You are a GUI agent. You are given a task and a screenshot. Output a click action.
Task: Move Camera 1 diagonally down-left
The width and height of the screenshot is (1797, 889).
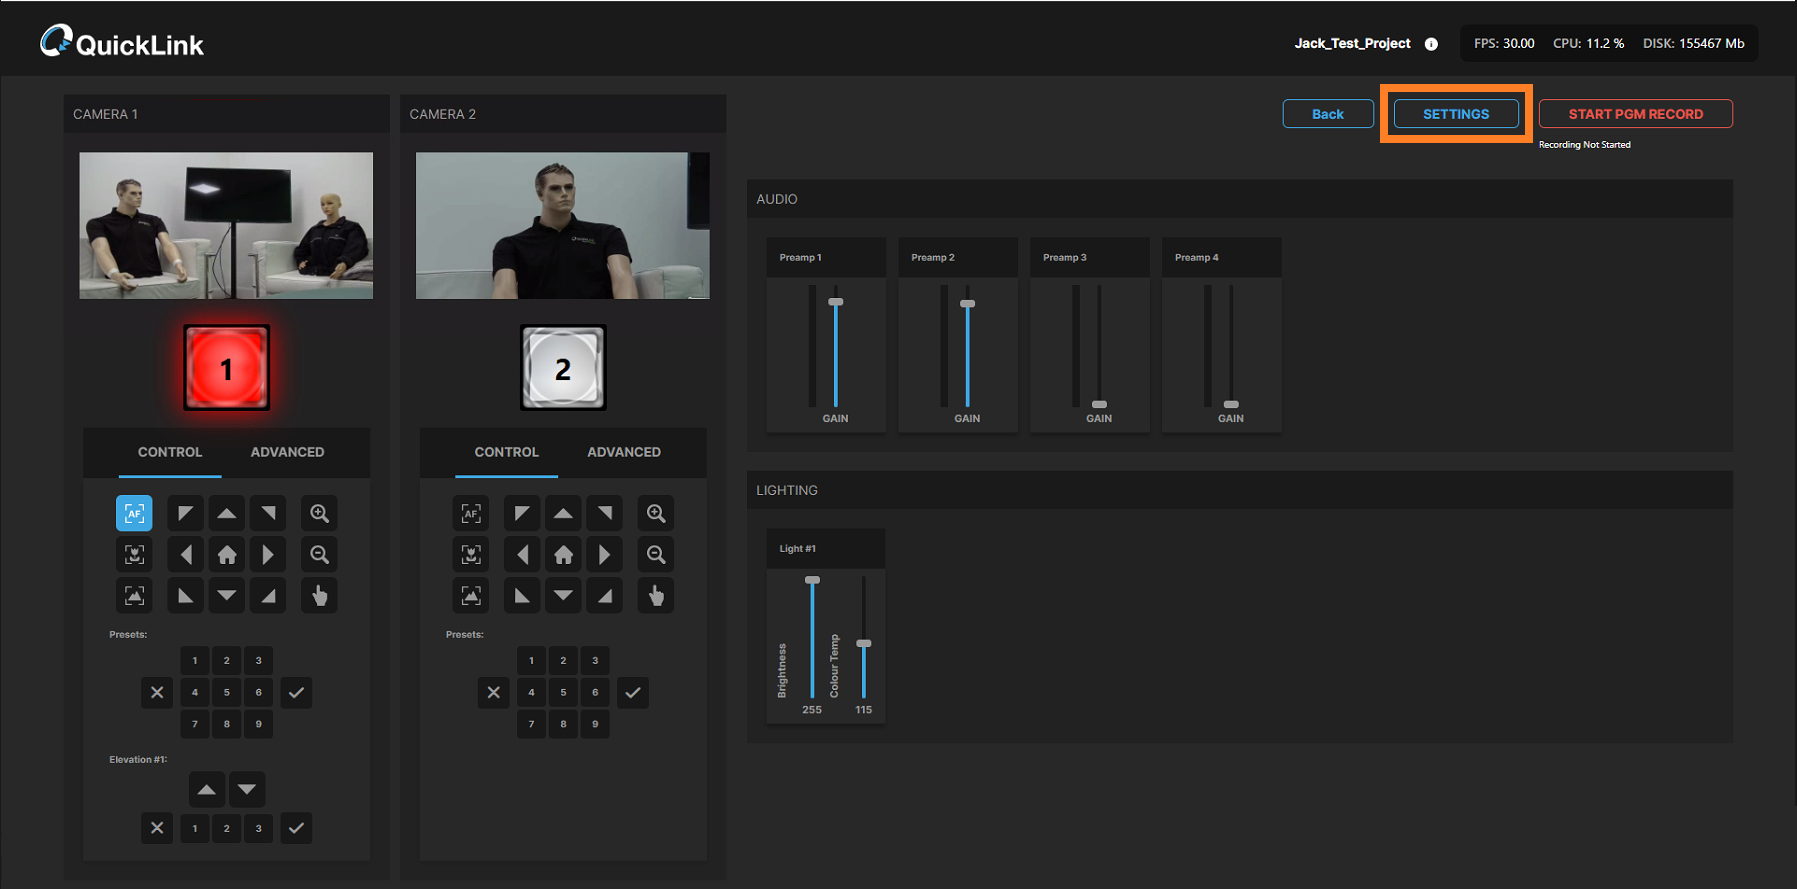[x=185, y=595]
